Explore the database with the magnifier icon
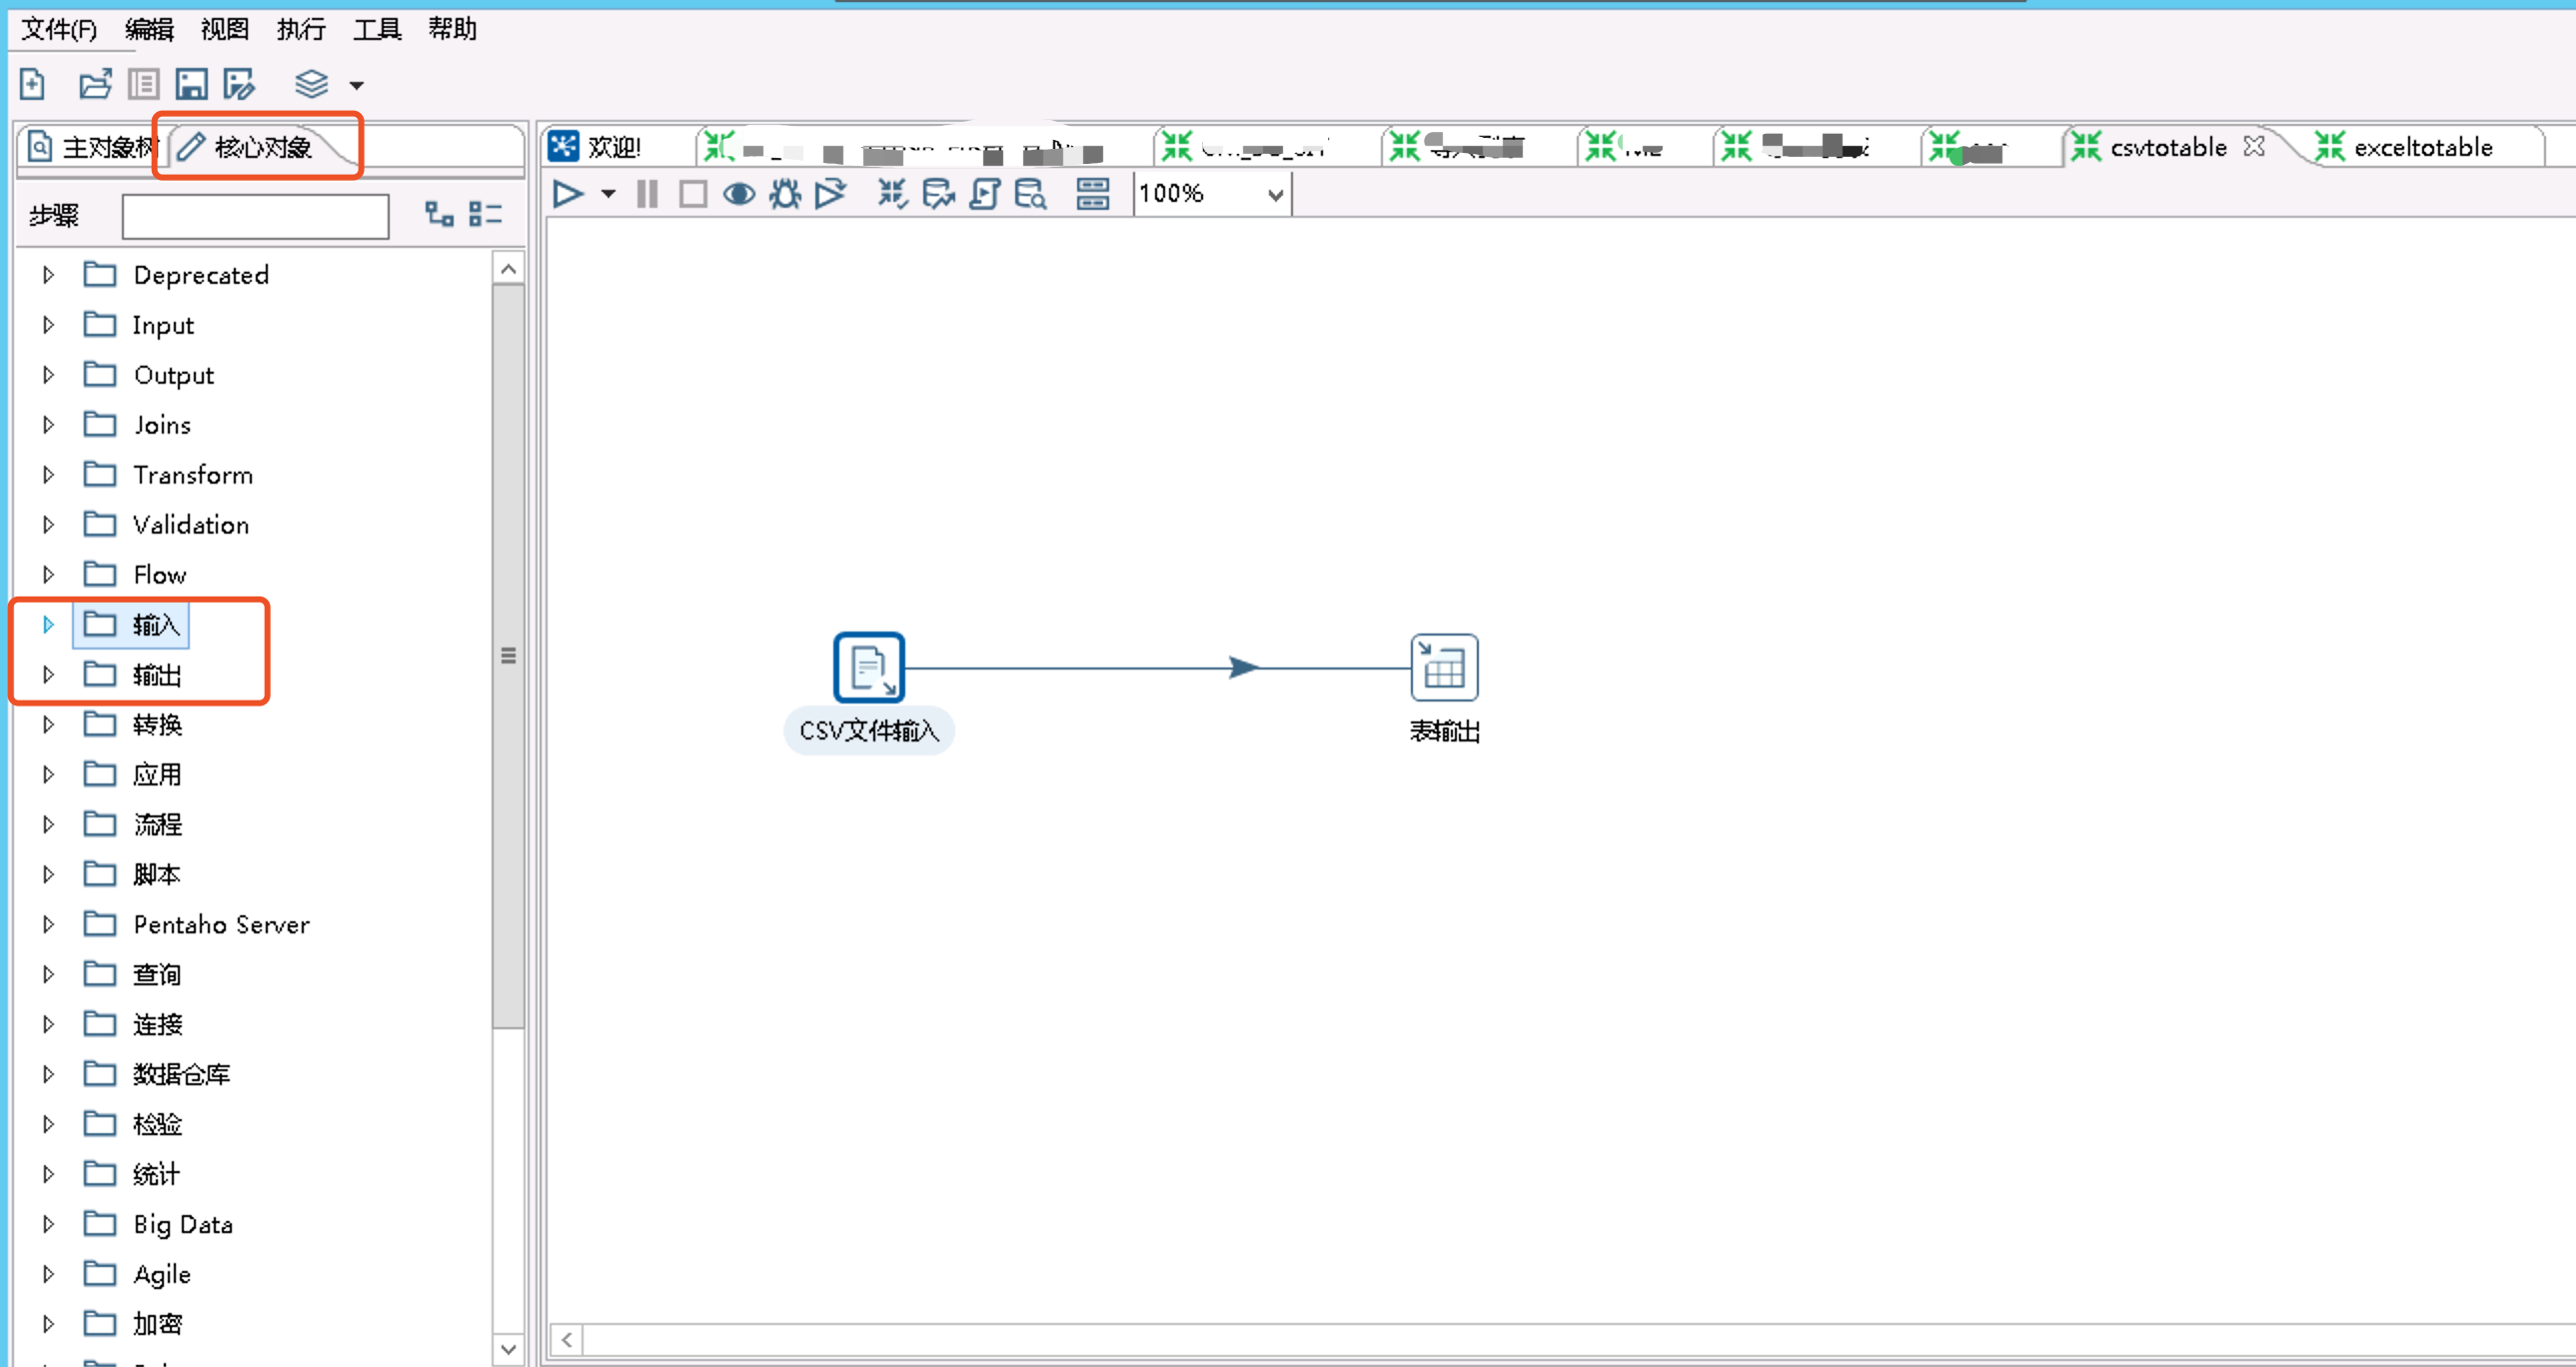Image resolution: width=2576 pixels, height=1367 pixels. click(x=1031, y=193)
